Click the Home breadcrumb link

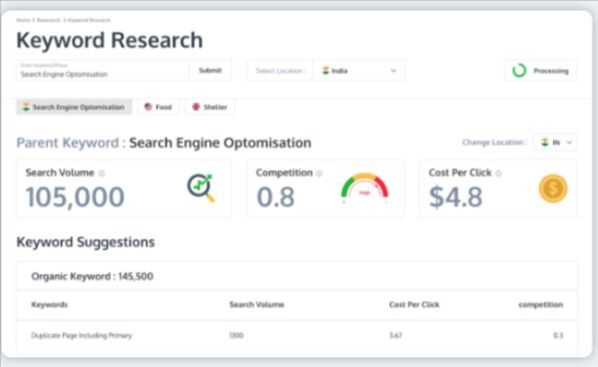click(23, 20)
